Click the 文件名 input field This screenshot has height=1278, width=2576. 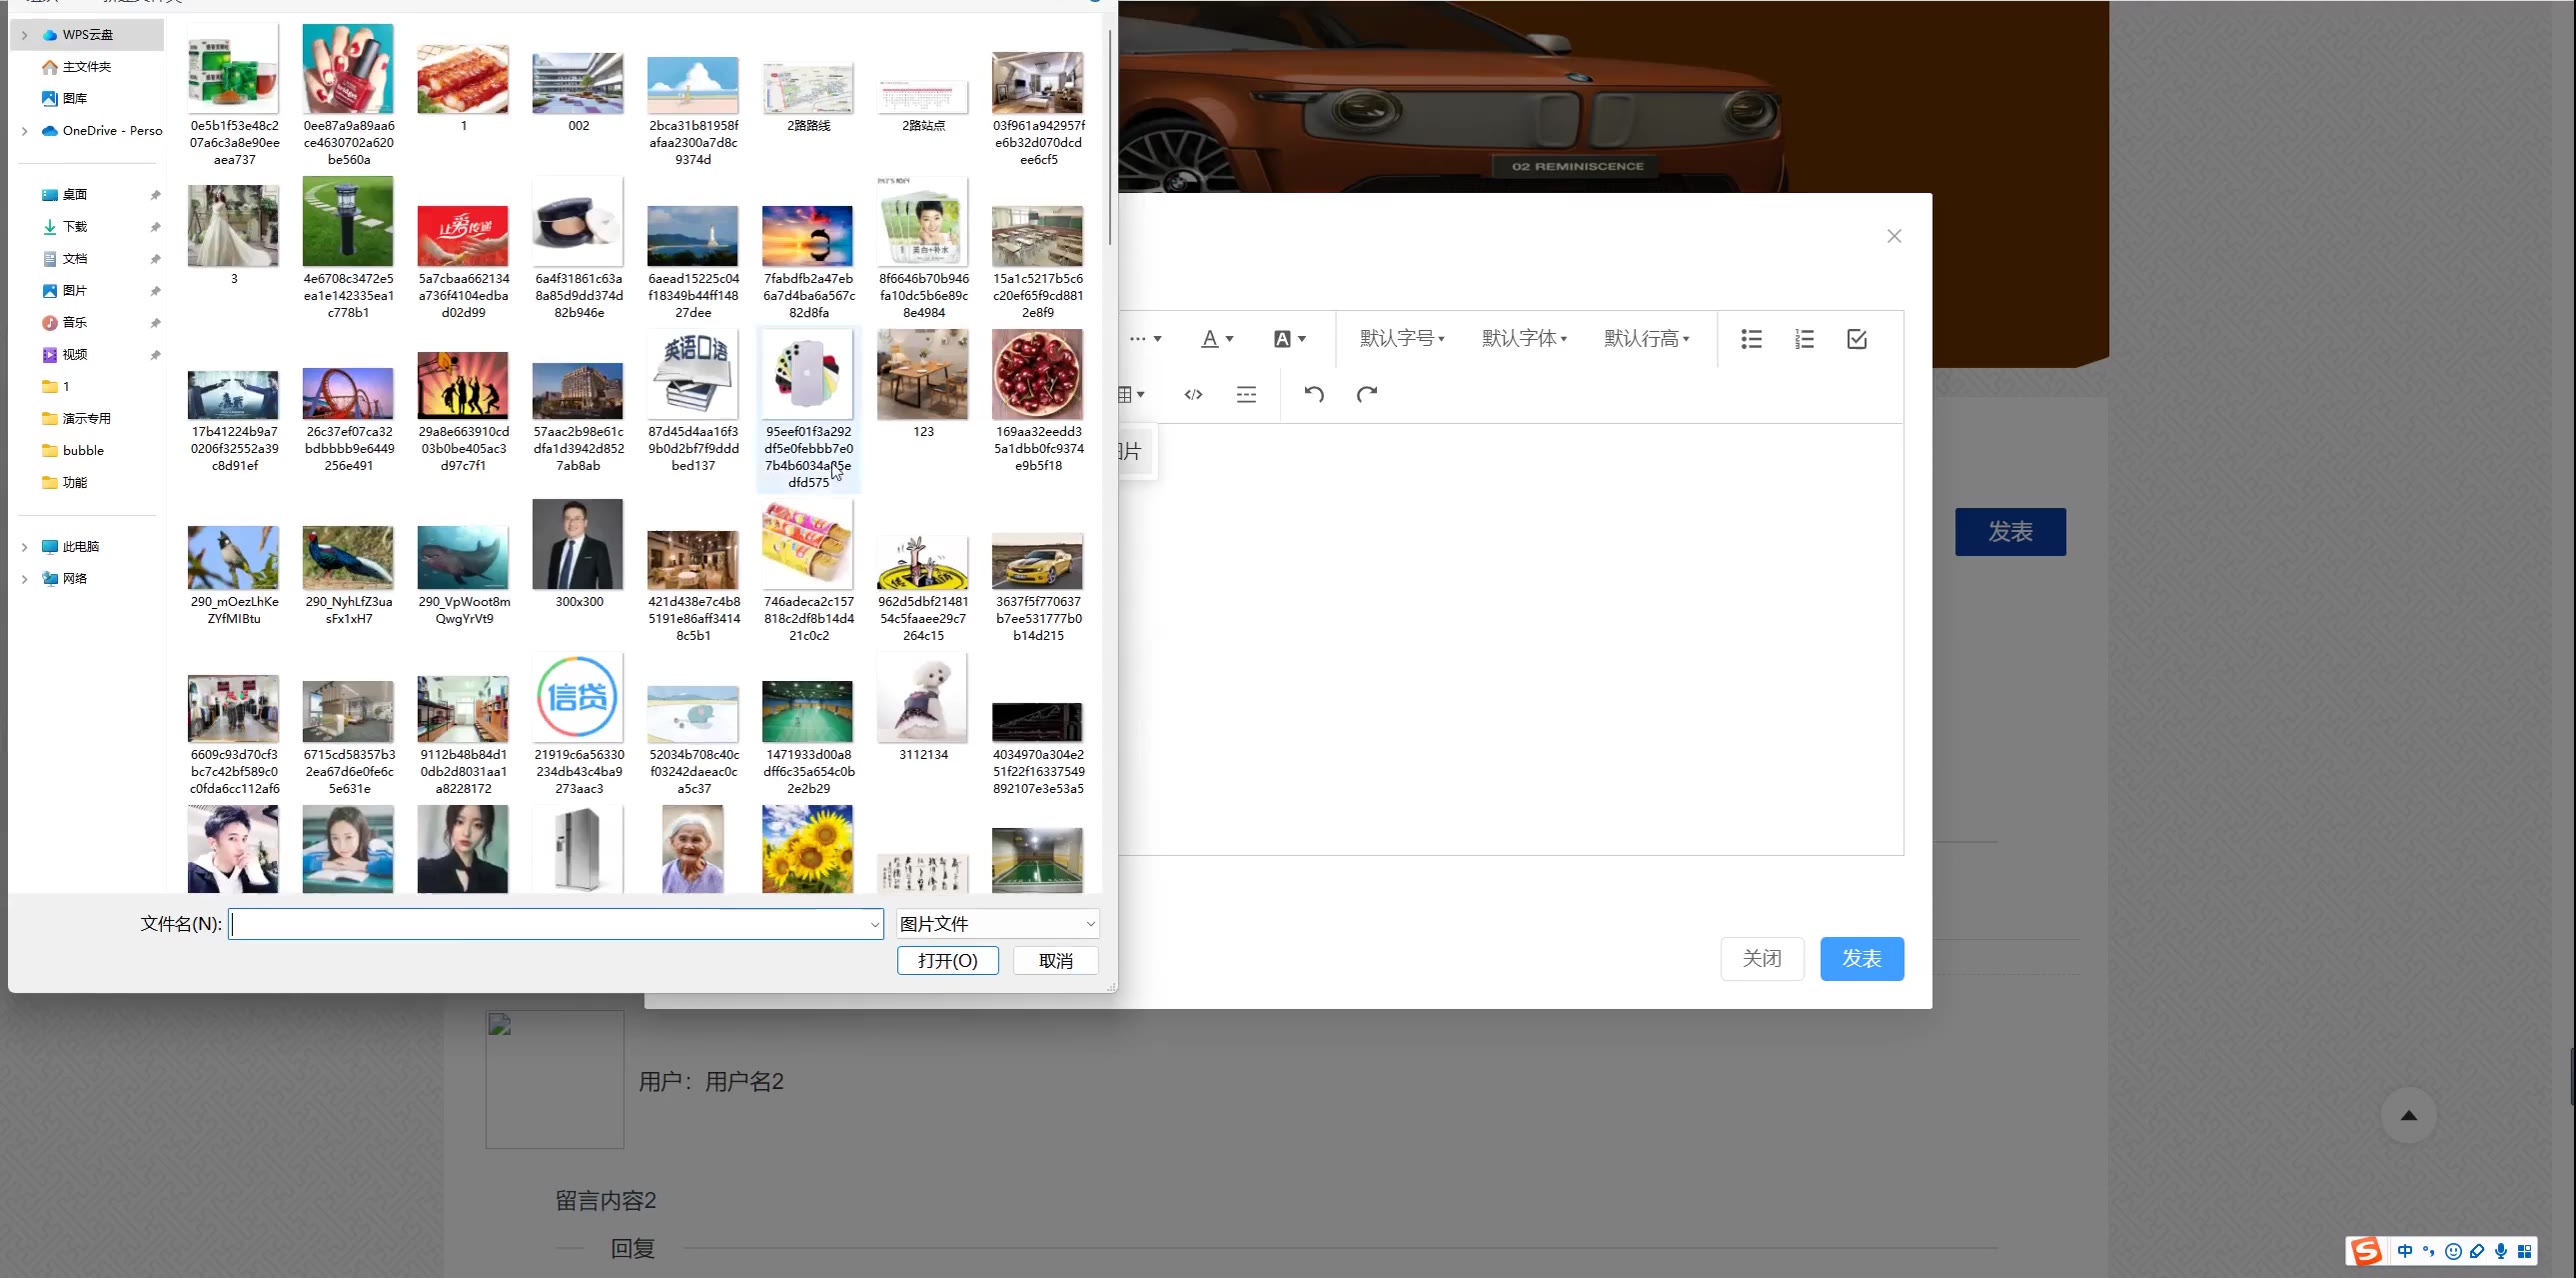click(x=550, y=923)
